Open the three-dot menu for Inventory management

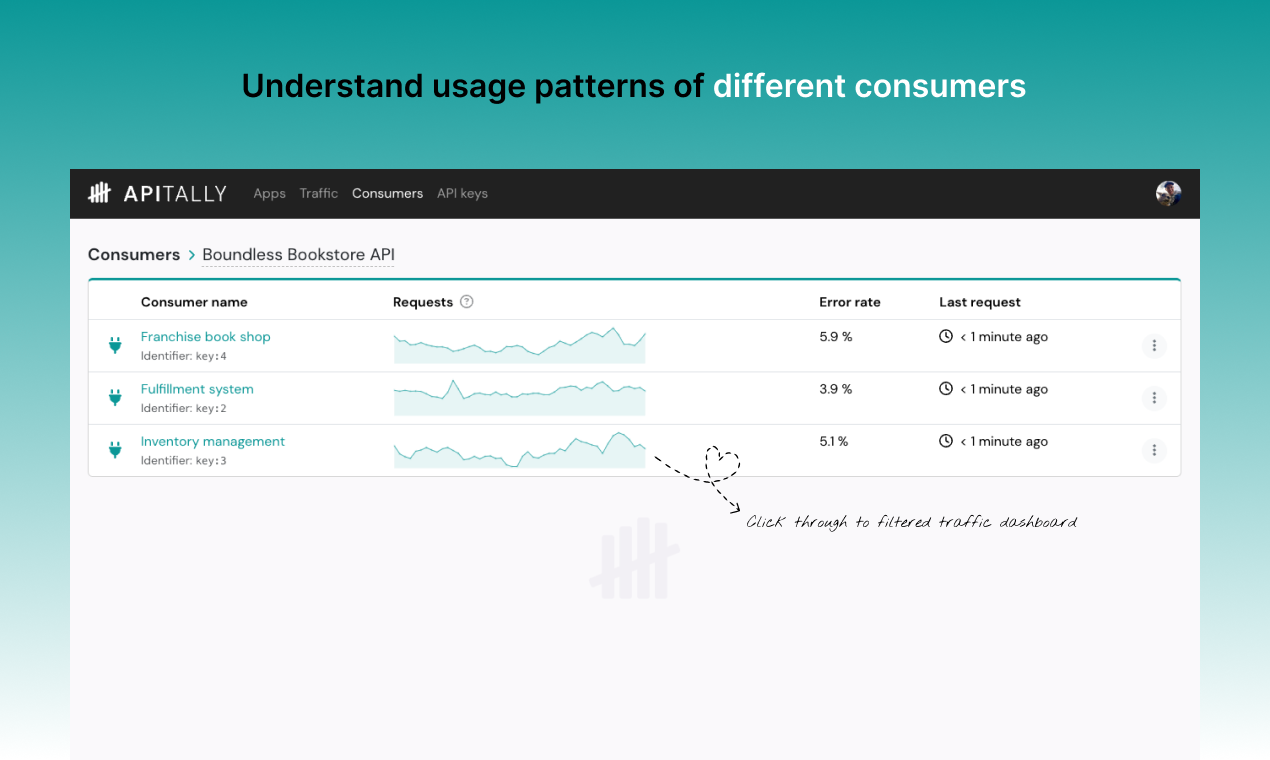[x=1154, y=450]
